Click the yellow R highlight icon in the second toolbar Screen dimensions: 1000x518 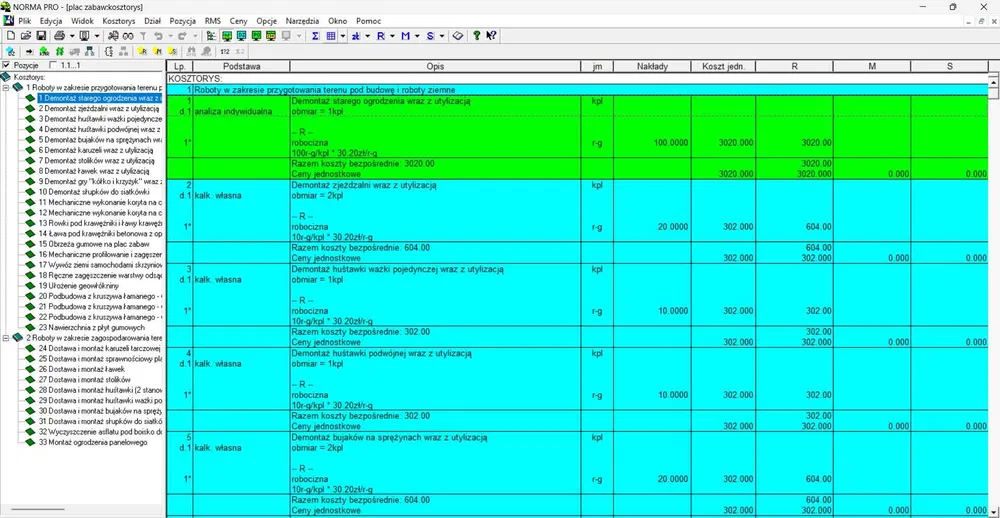pos(142,51)
